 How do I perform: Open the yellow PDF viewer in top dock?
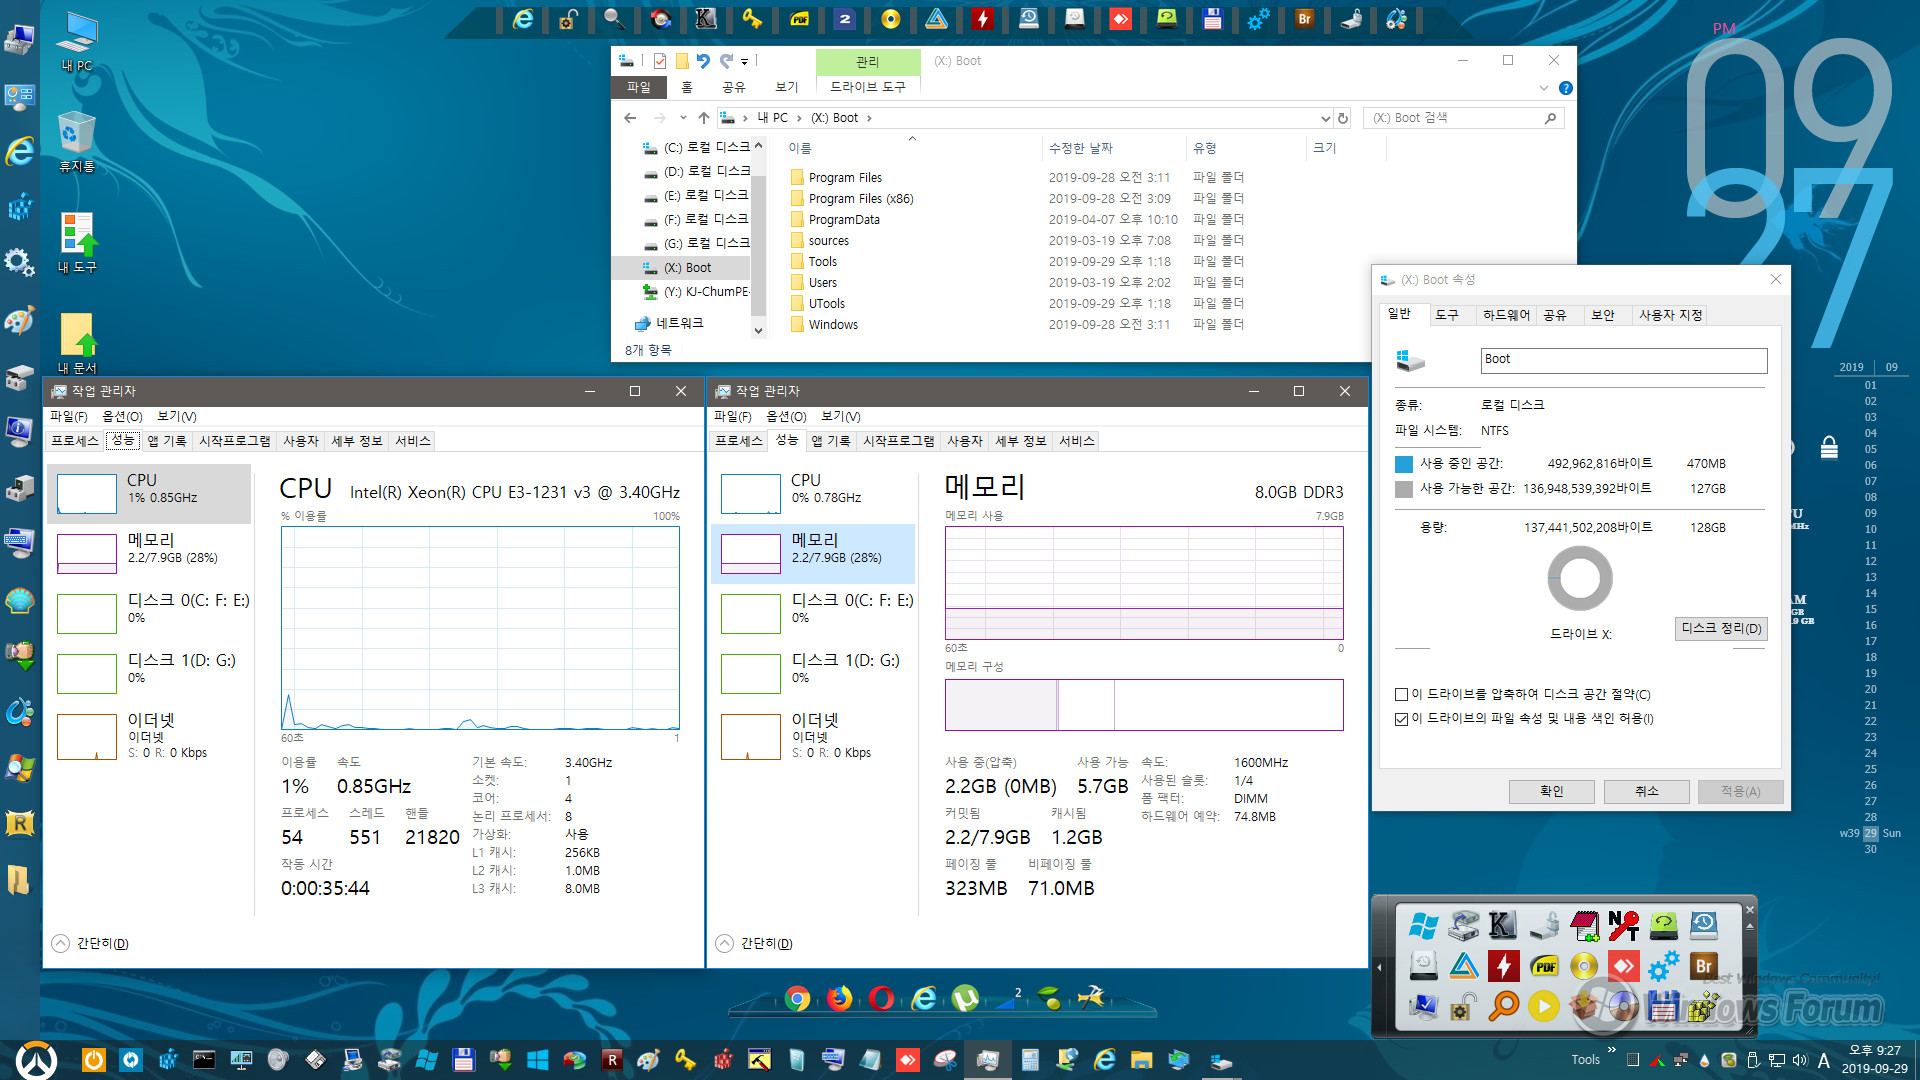click(x=799, y=19)
